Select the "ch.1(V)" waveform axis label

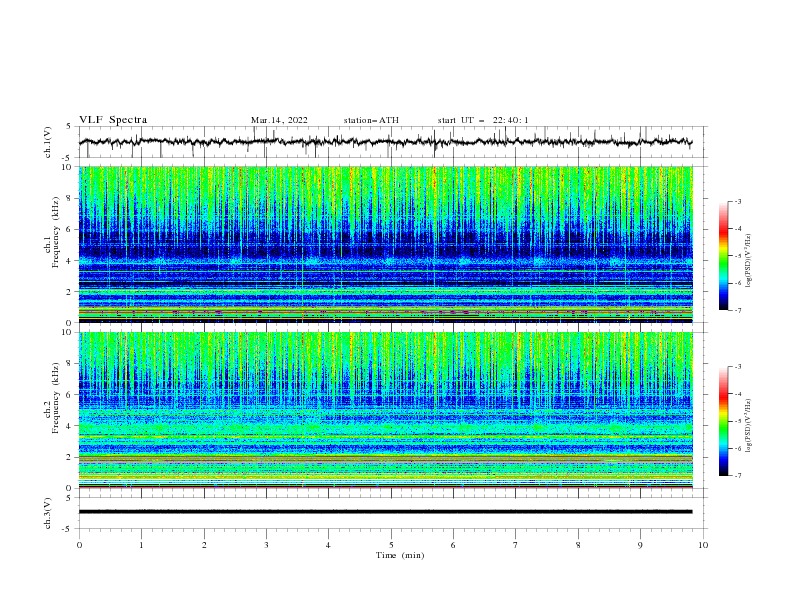pos(48,142)
